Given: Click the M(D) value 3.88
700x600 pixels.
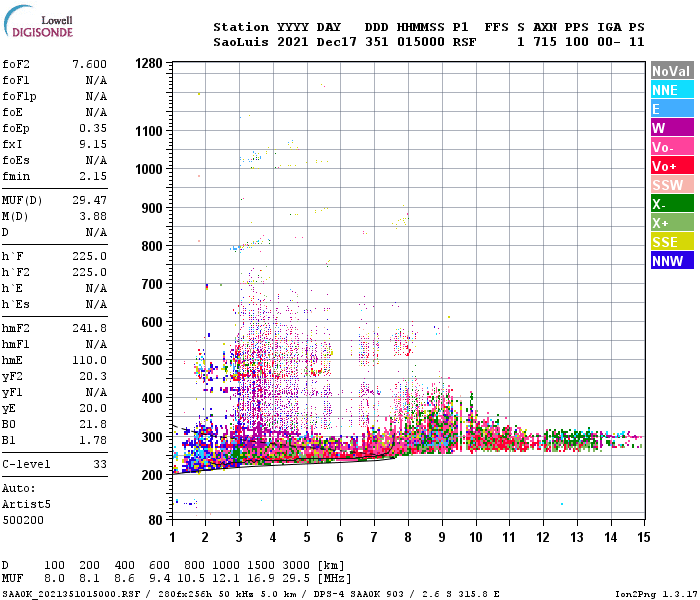Looking at the screenshot, I should coord(93,216).
